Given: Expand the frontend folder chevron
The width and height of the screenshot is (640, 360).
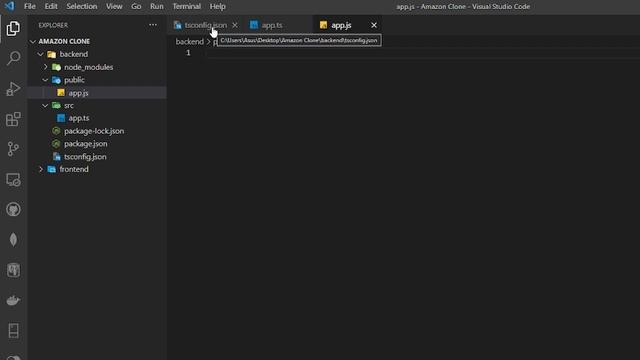Looking at the screenshot, I should coord(40,169).
